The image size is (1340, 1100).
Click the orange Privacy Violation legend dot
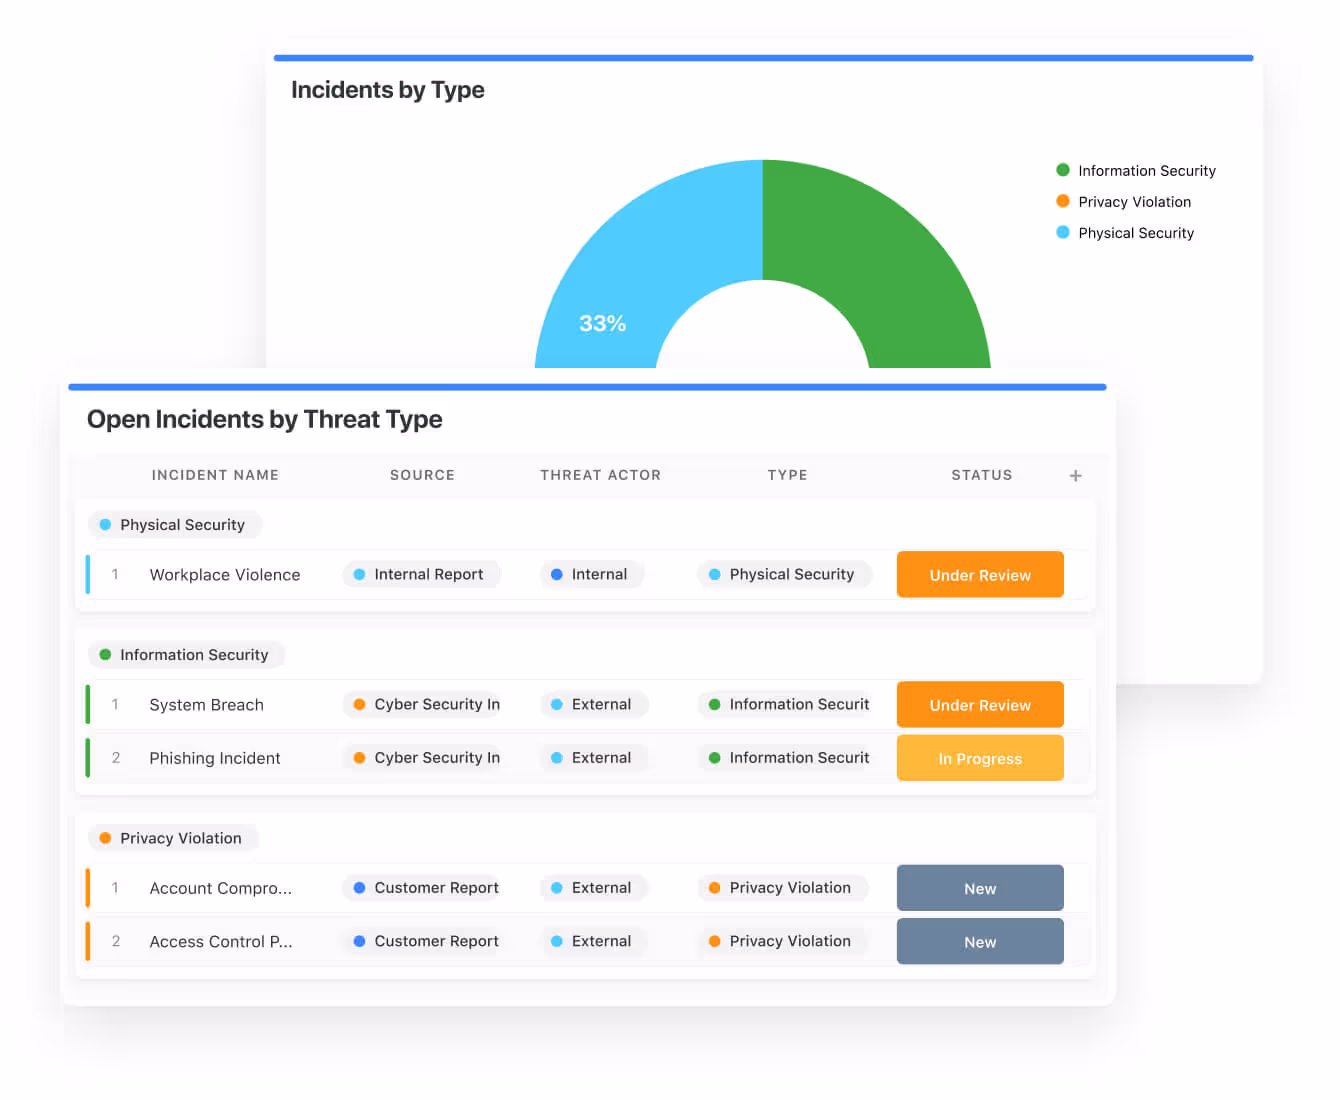pyautogui.click(x=1063, y=201)
